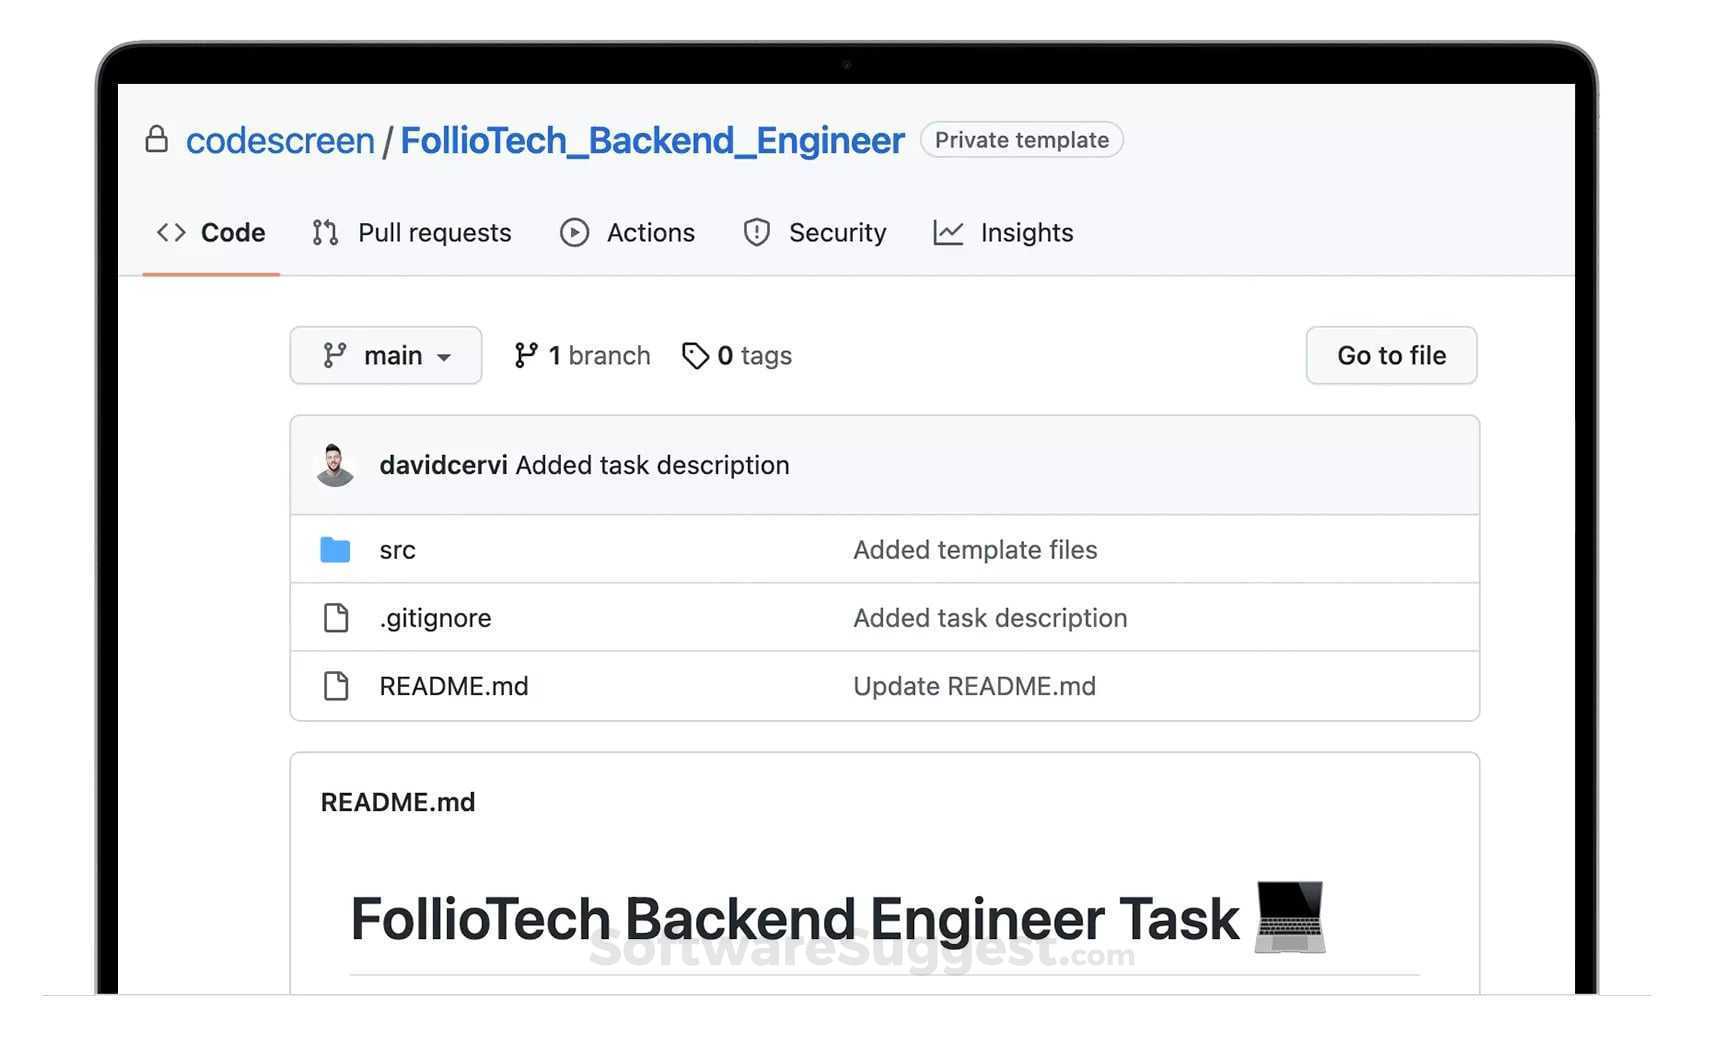Click the Pull requests icon
This screenshot has width=1724, height=1045.
[324, 232]
